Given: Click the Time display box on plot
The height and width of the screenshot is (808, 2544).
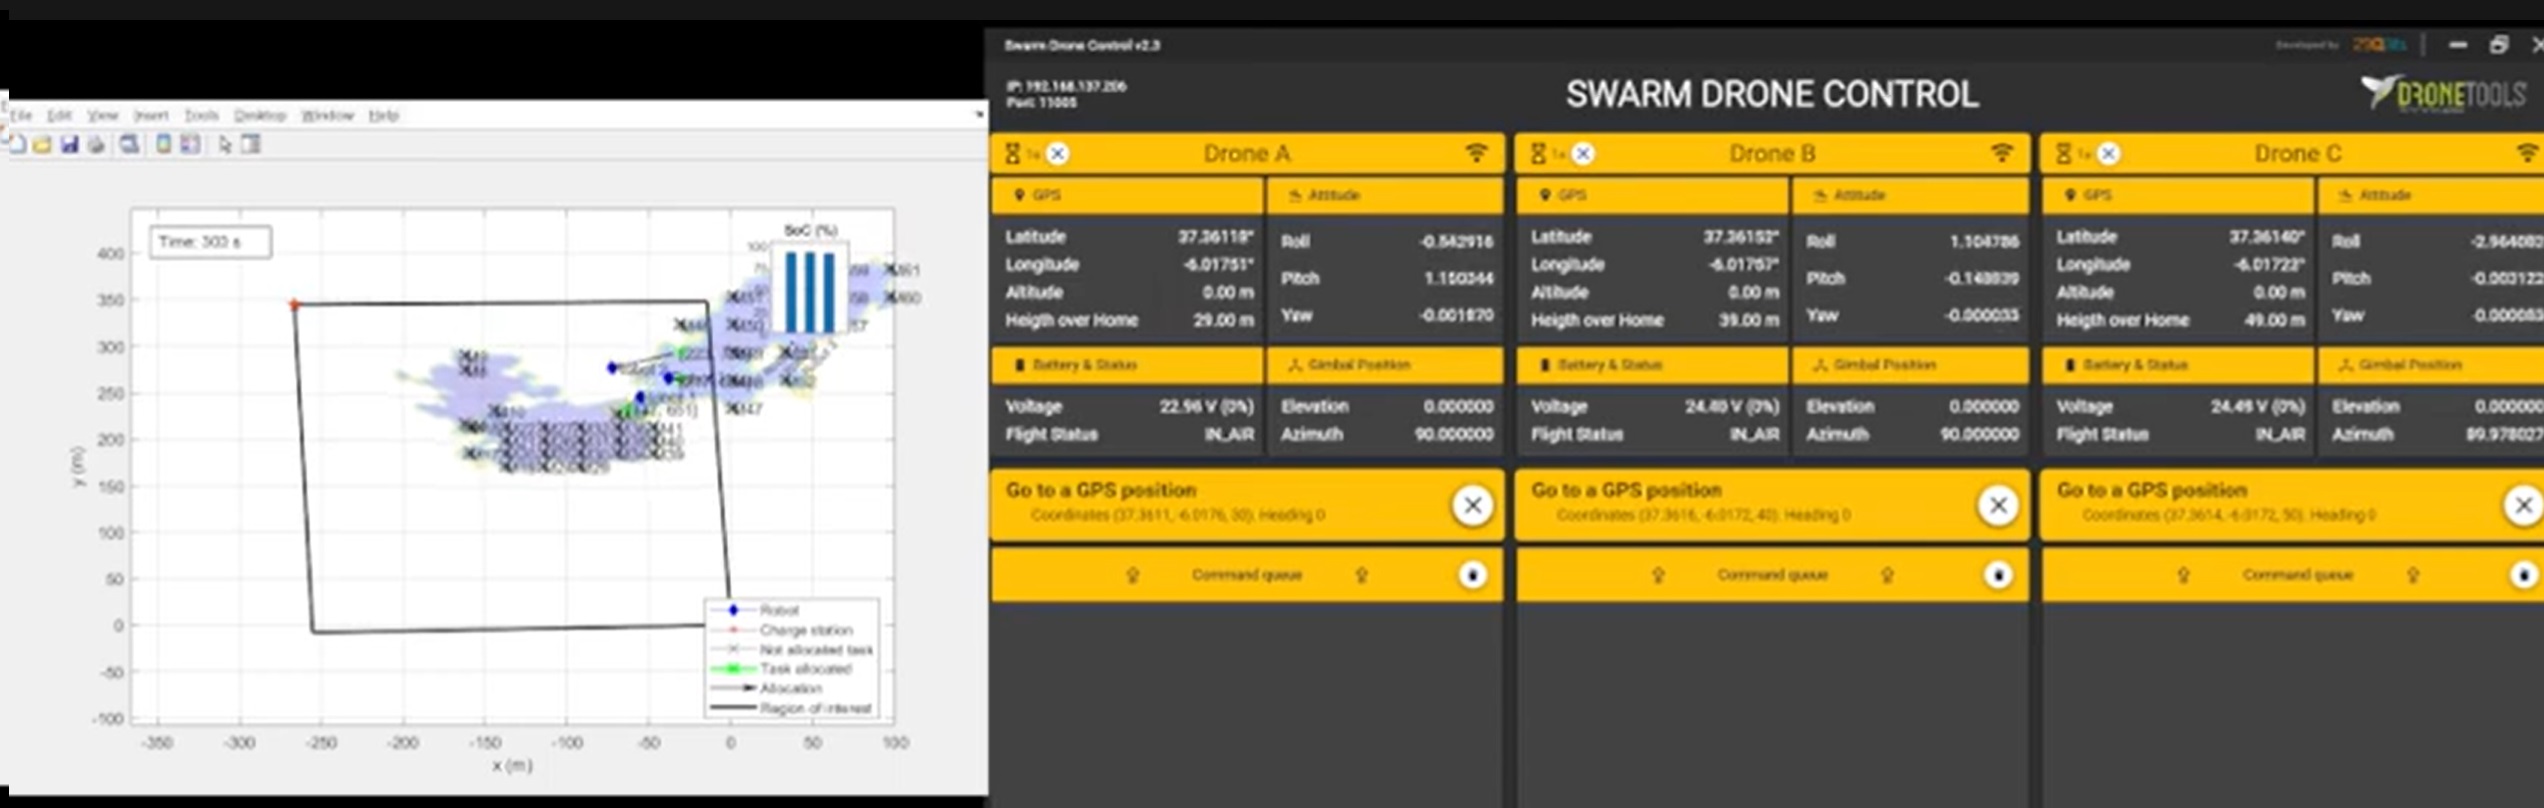Looking at the screenshot, I should click(x=210, y=242).
